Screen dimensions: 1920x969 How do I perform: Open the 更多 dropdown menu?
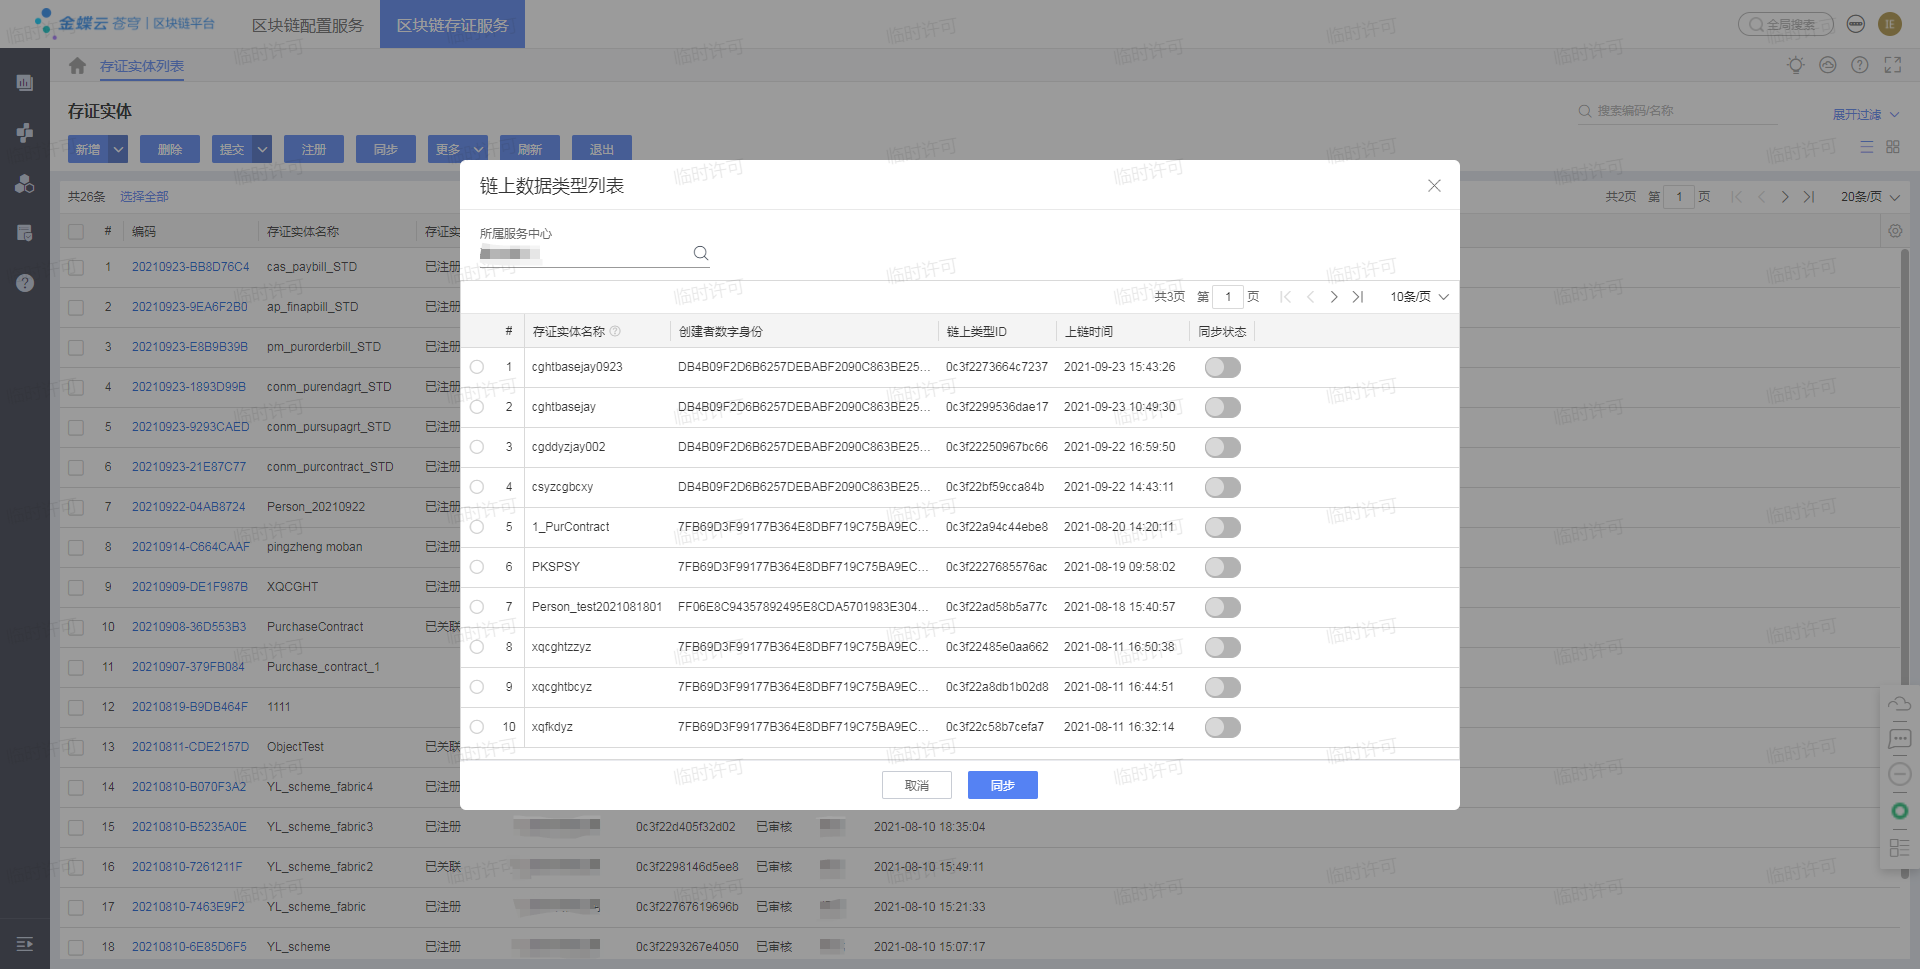click(458, 149)
